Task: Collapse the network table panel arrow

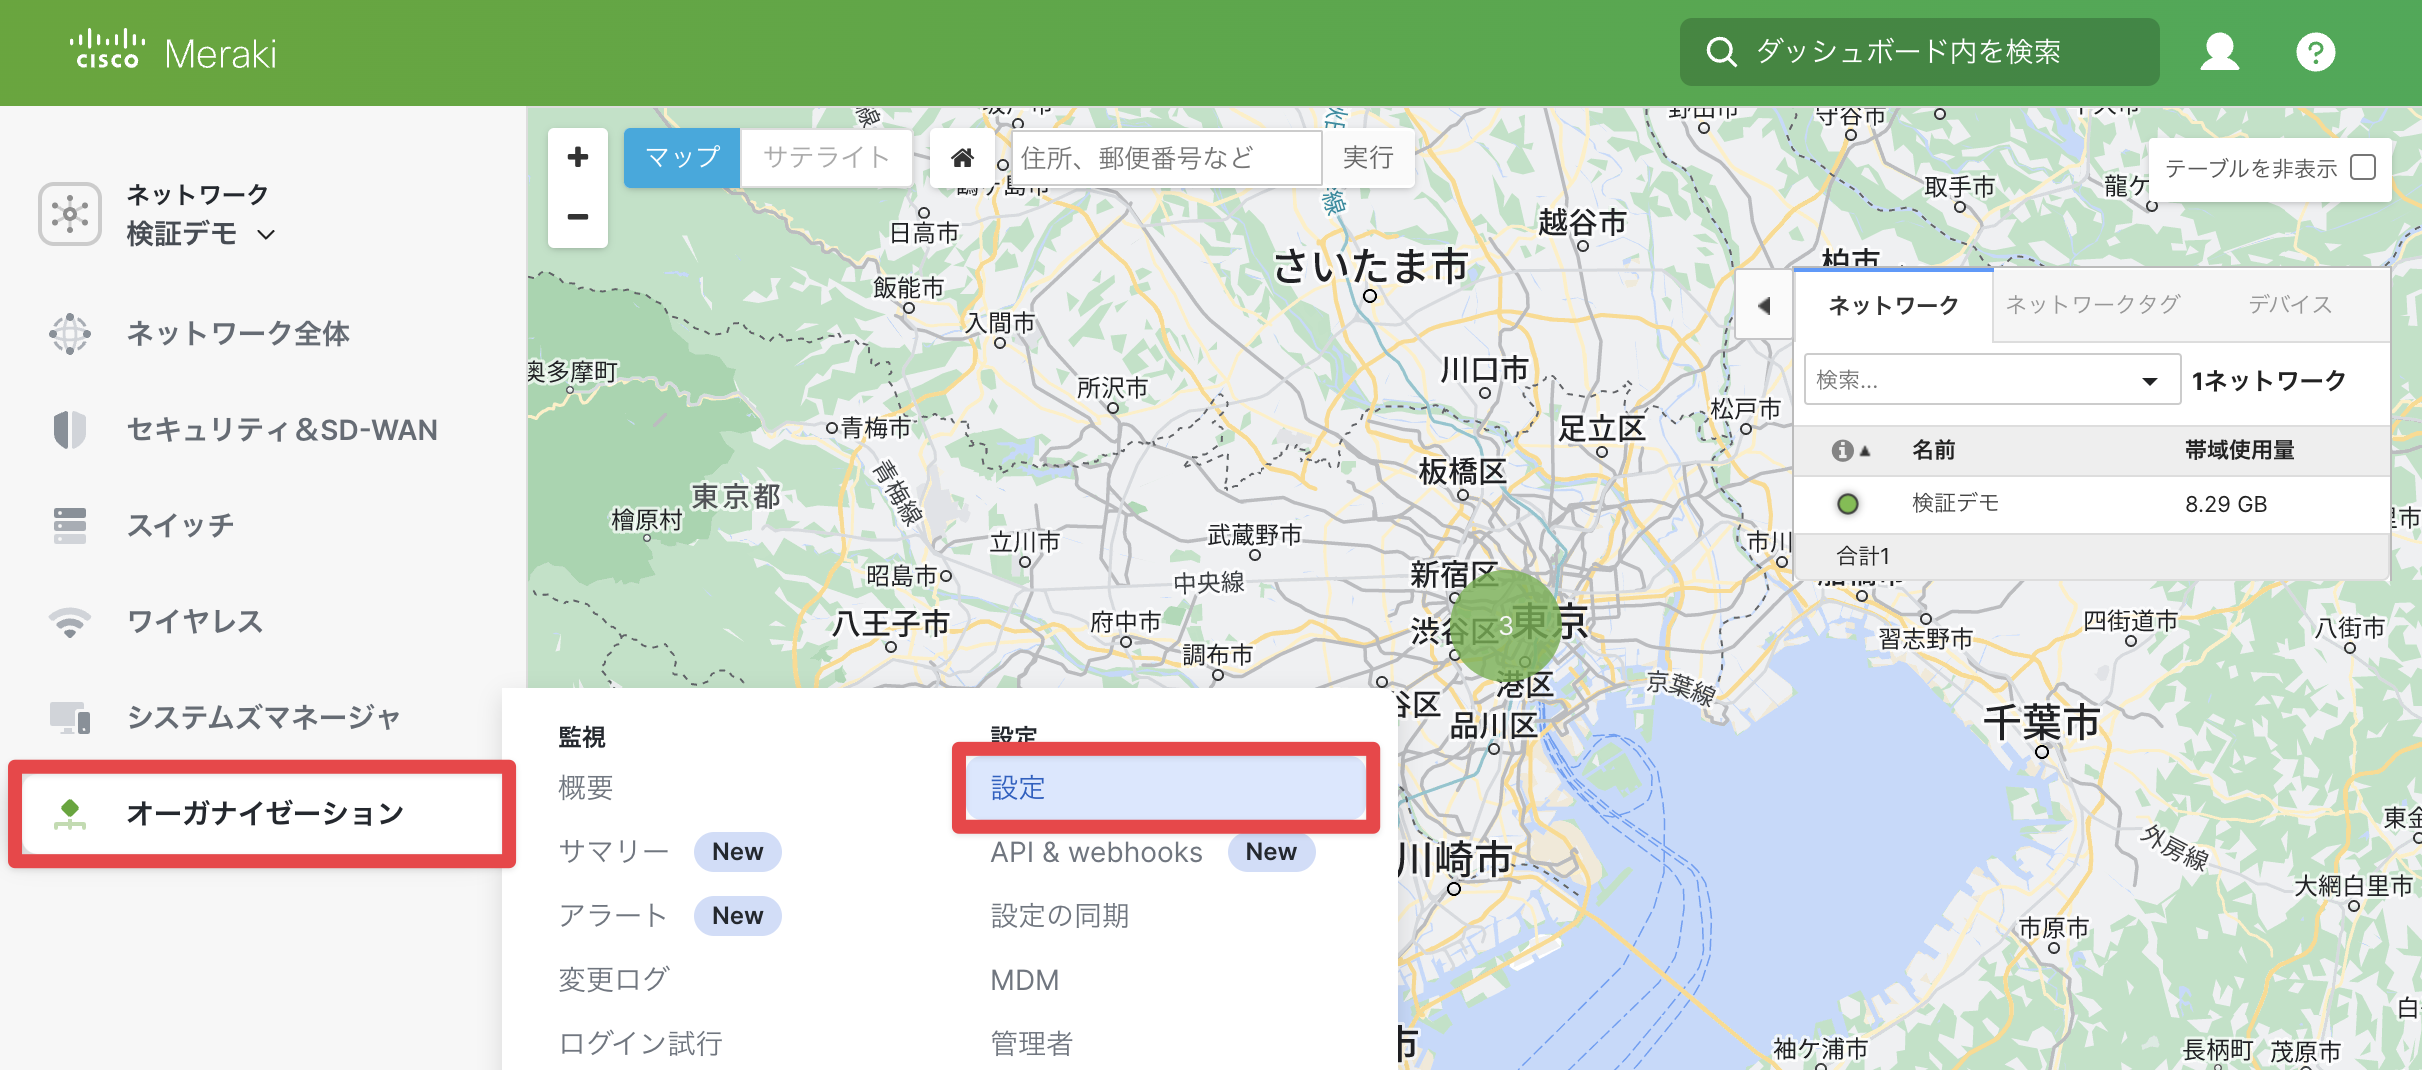Action: 1764,306
